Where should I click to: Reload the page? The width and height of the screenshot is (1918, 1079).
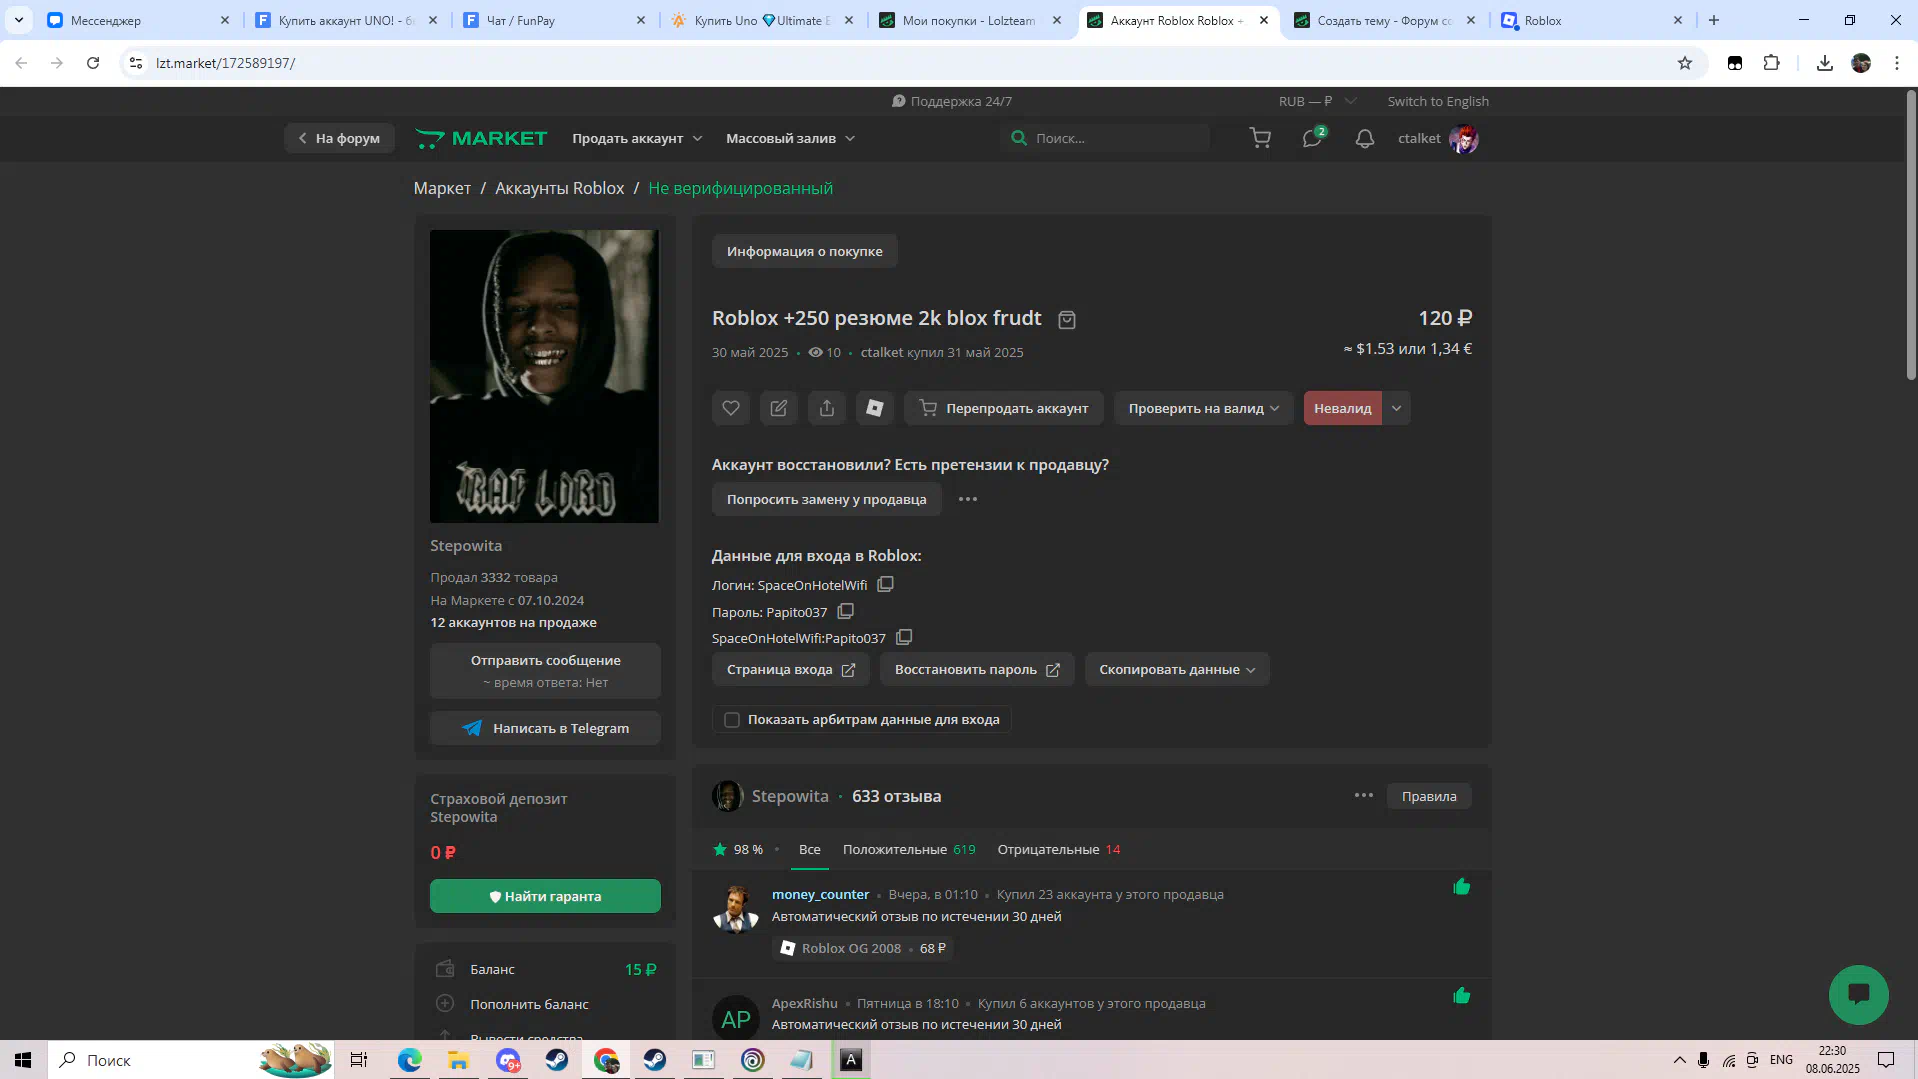pos(93,63)
